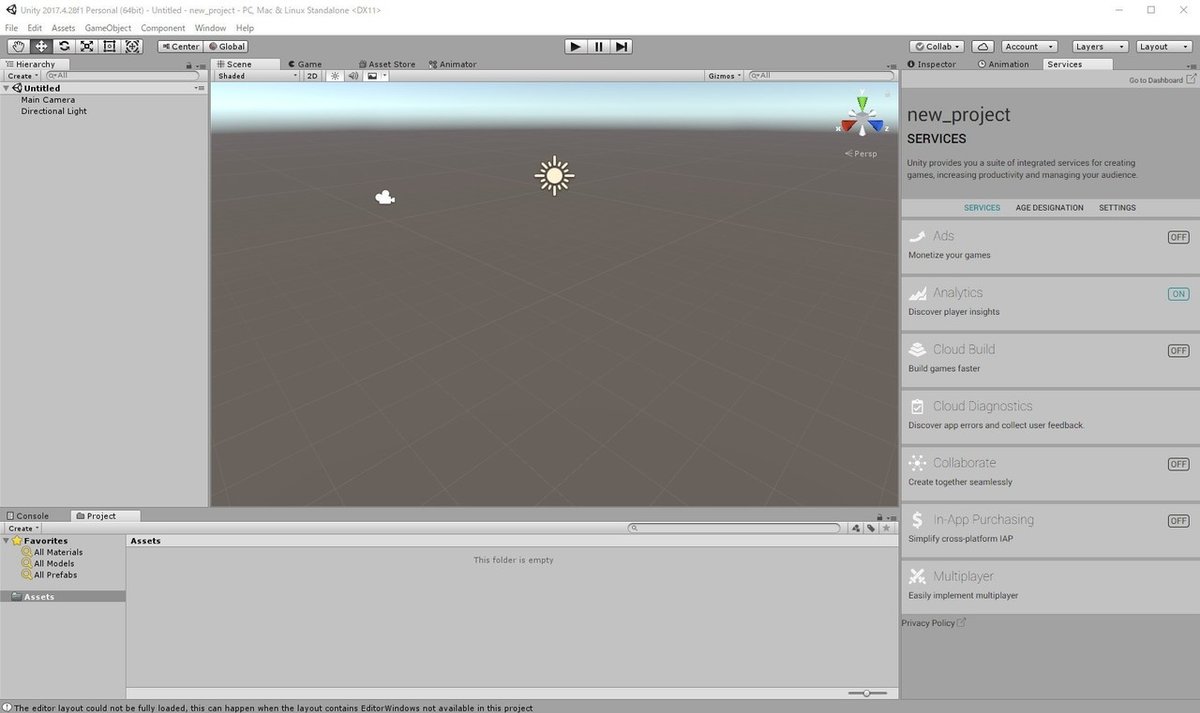The image size is (1200, 713).
Task: Toggle scene effects image button
Action: click(x=371, y=76)
